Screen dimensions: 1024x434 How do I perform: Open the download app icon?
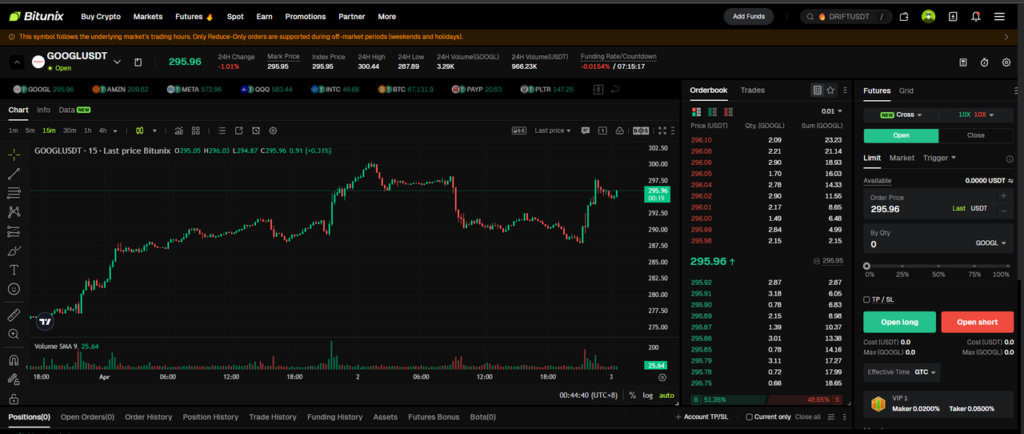[953, 16]
